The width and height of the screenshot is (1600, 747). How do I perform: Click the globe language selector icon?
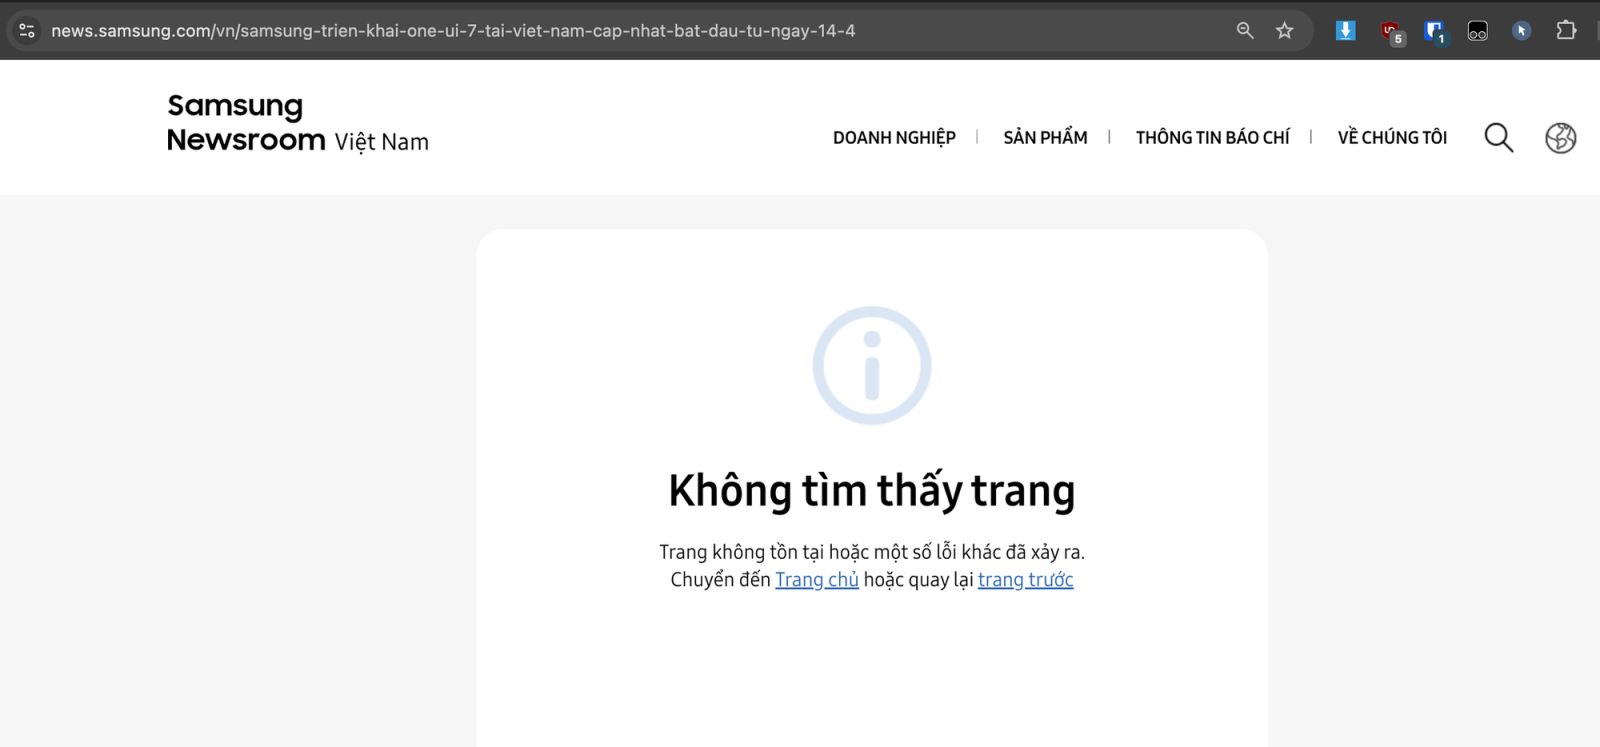(1560, 138)
